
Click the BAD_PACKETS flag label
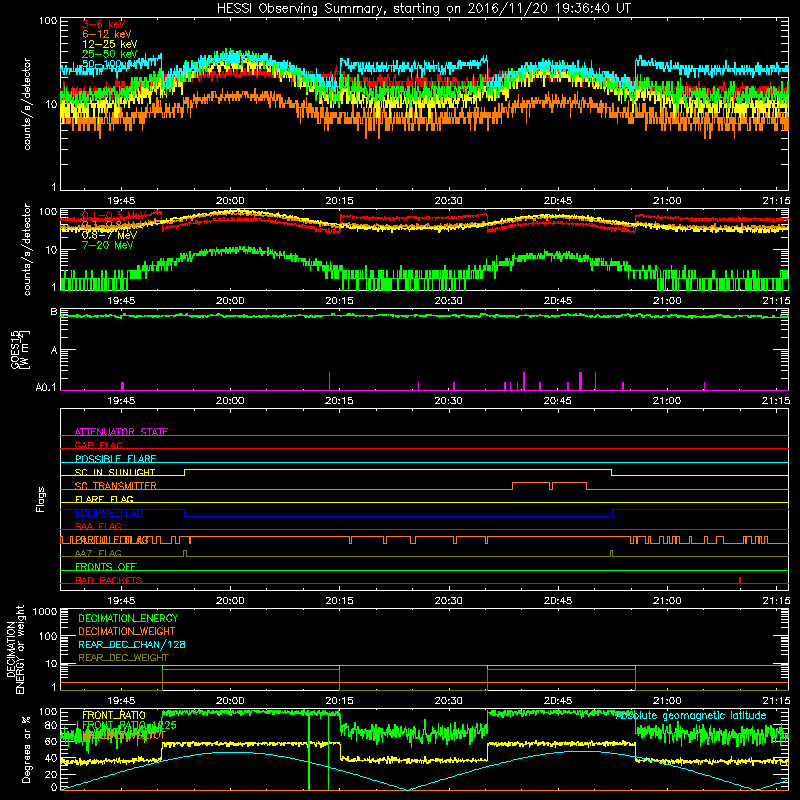109,580
